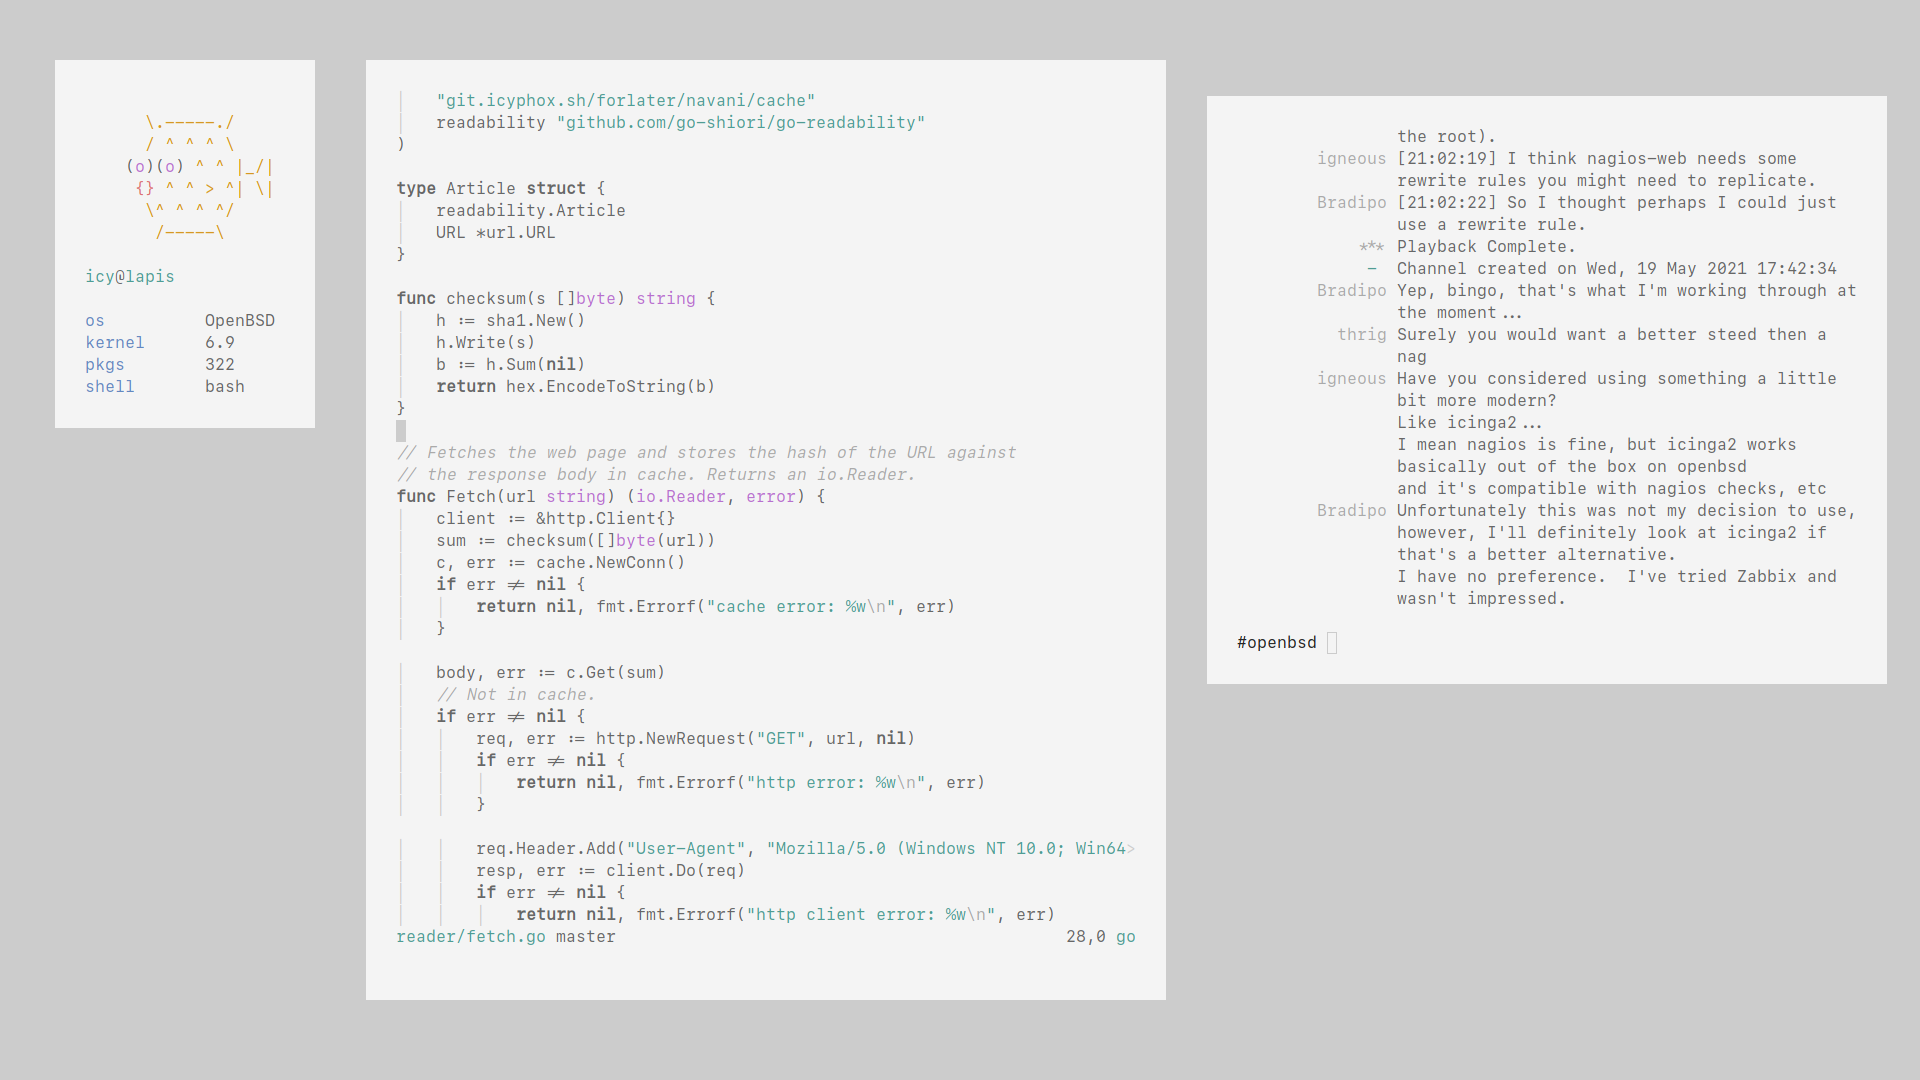The height and width of the screenshot is (1080, 1920).
Task: Click the reader/fetch.go filename in the statusline
Action: click(471, 937)
